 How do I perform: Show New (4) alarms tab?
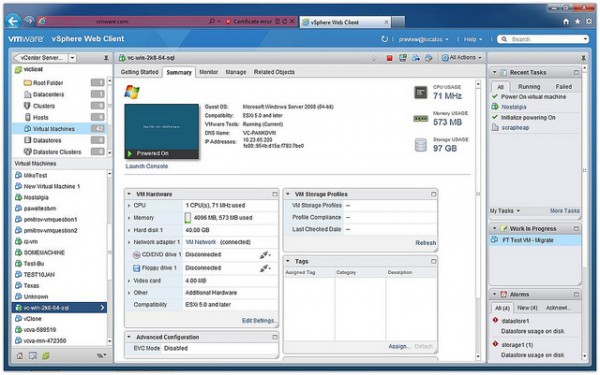point(527,308)
